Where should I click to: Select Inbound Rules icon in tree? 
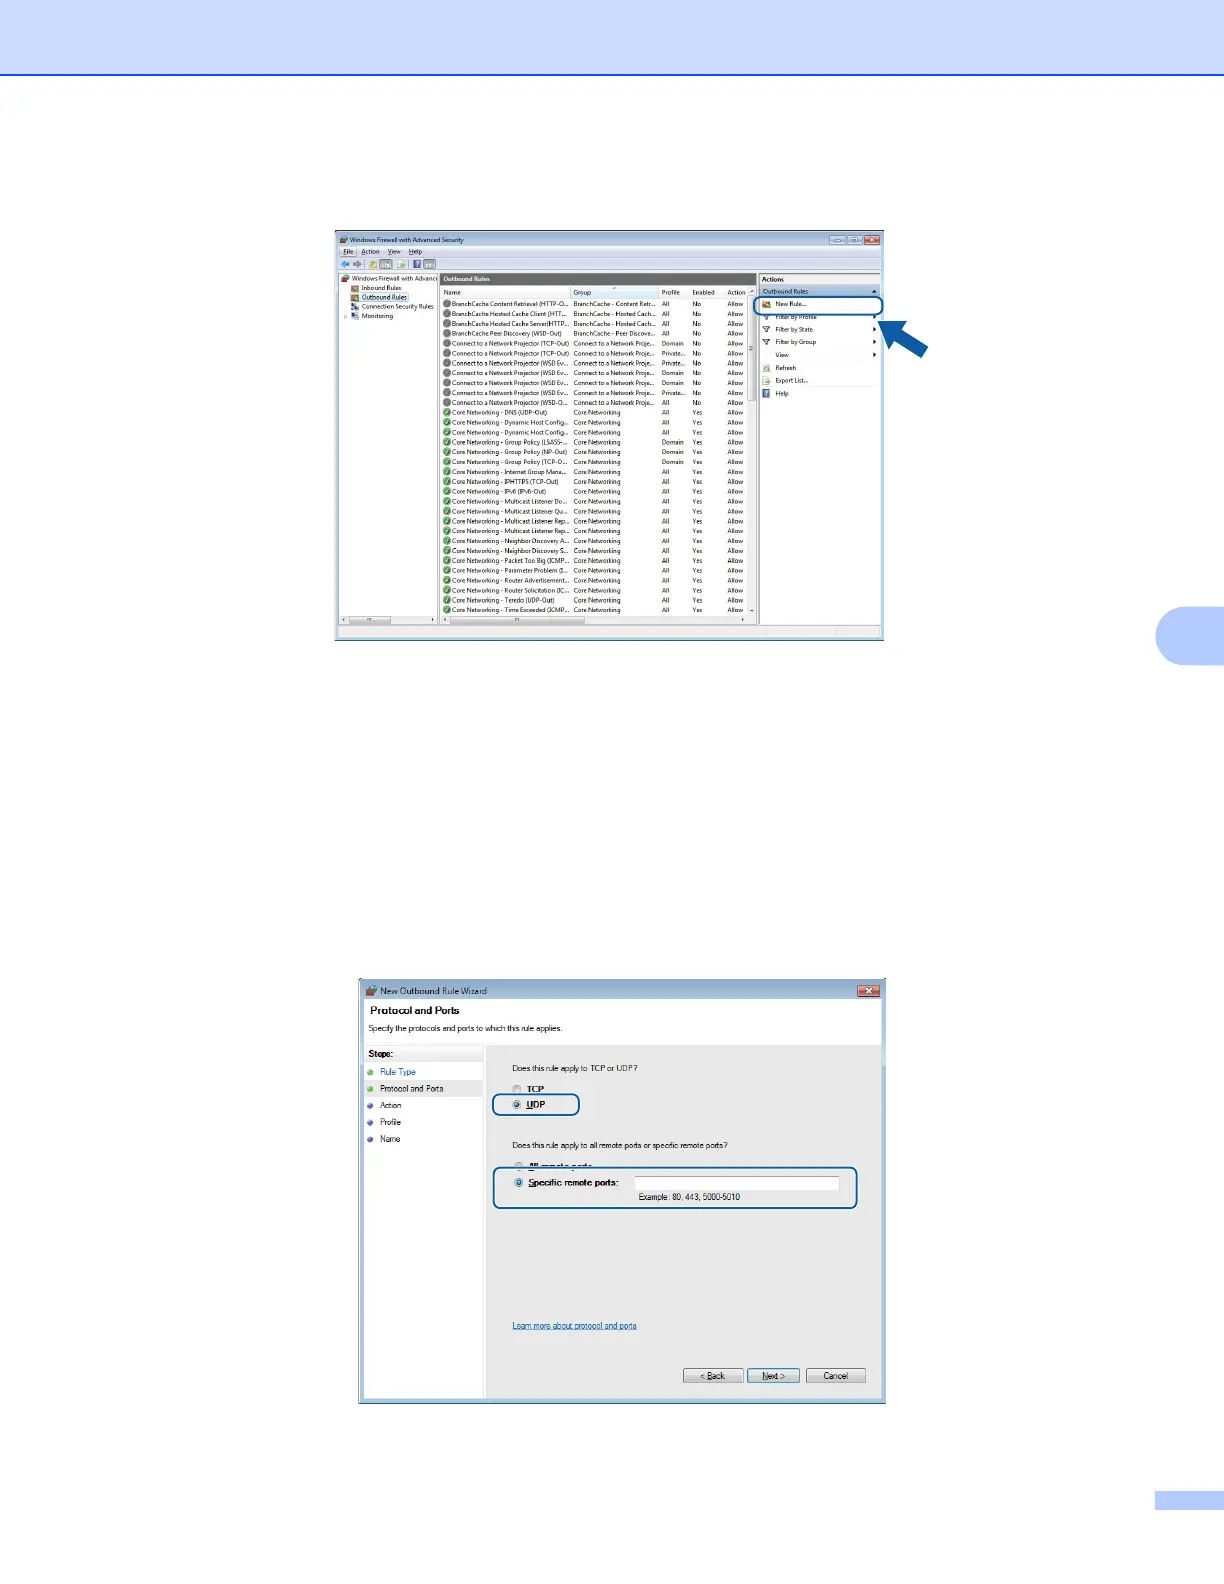point(355,288)
